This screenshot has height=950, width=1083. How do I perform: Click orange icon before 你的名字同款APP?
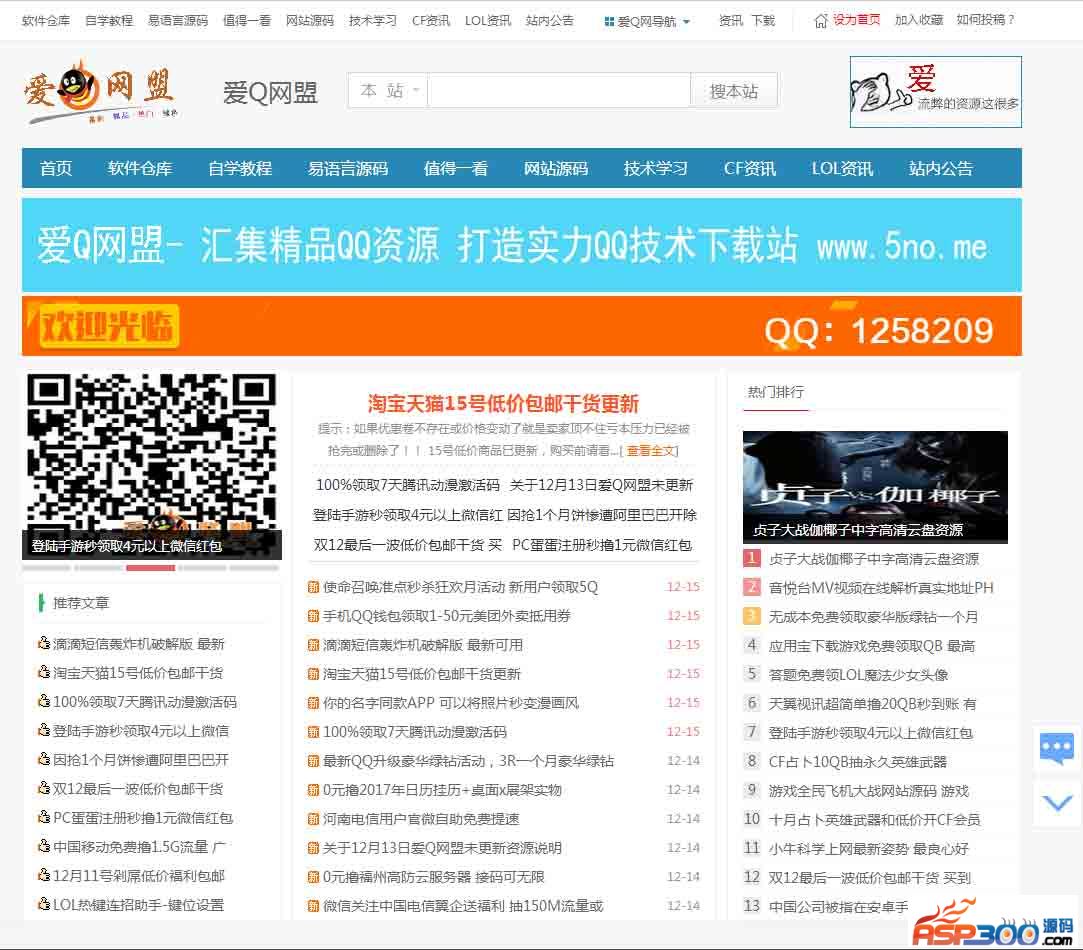point(313,703)
